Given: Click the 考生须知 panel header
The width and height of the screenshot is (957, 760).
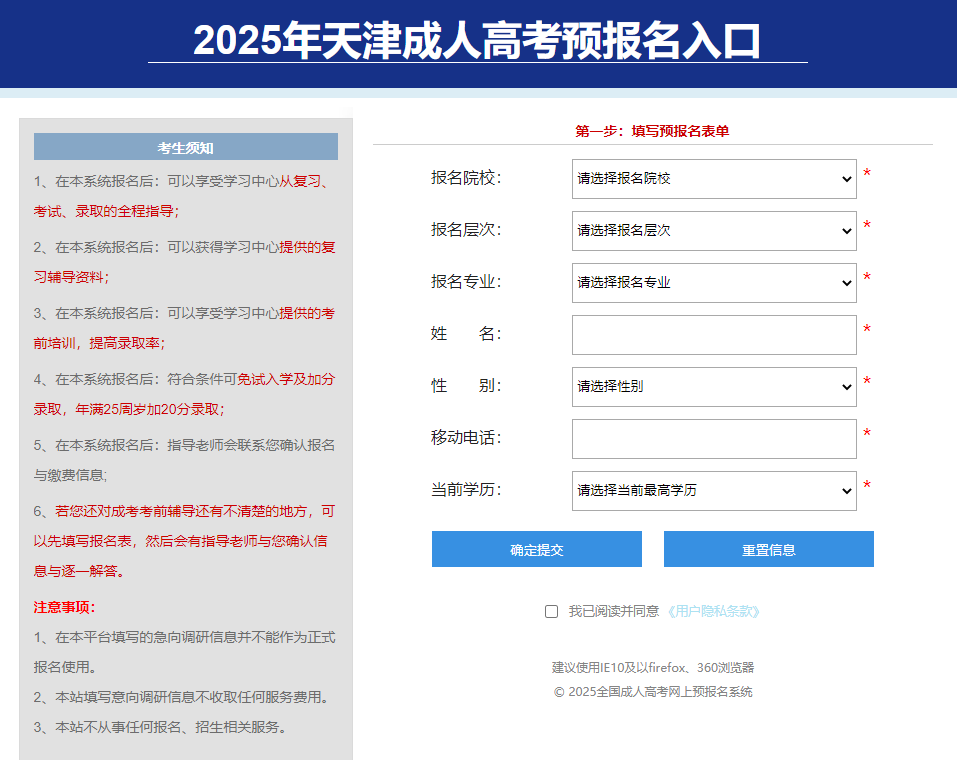Looking at the screenshot, I should [x=186, y=148].
